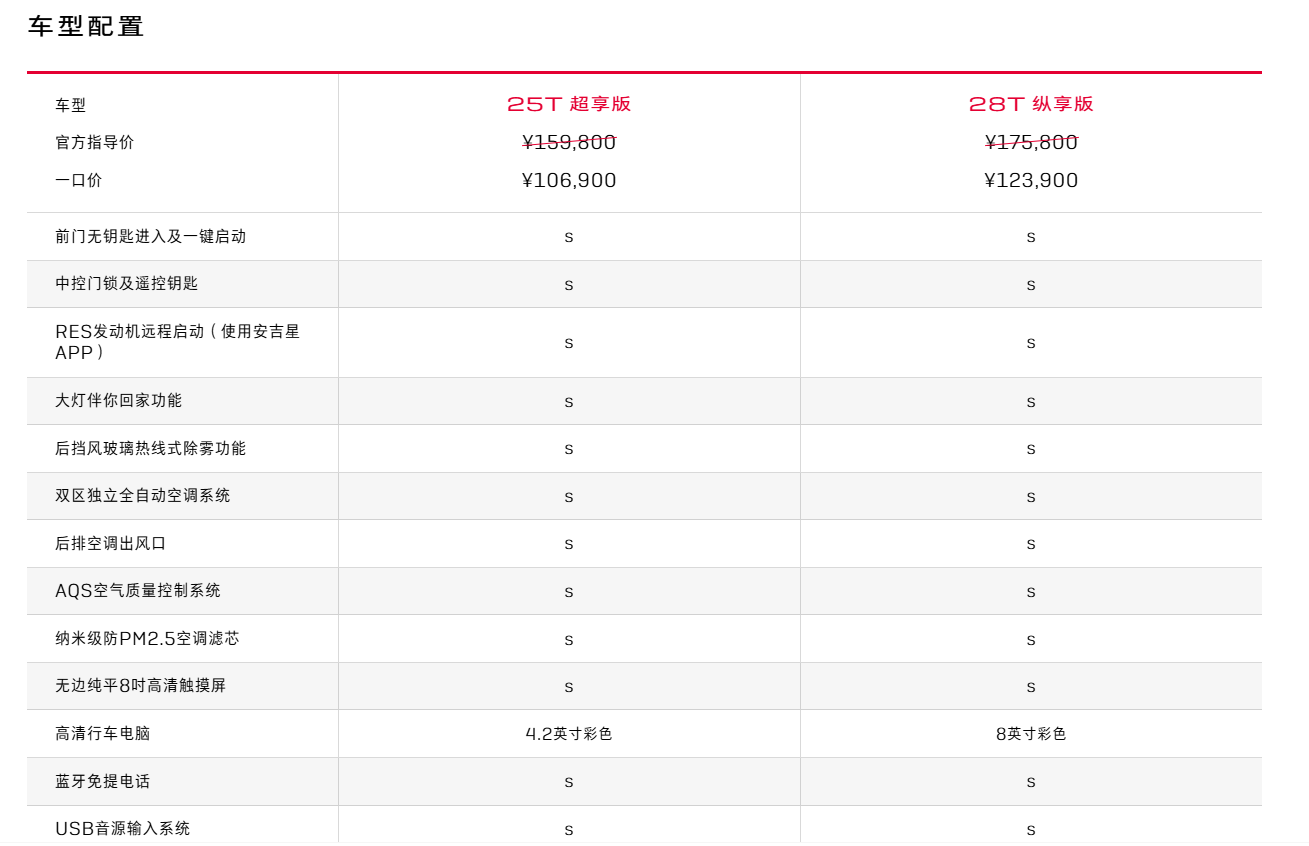Click the 8英寸彩色 cell for 28T
Screen dimensions: 1309x846
click(x=1031, y=734)
